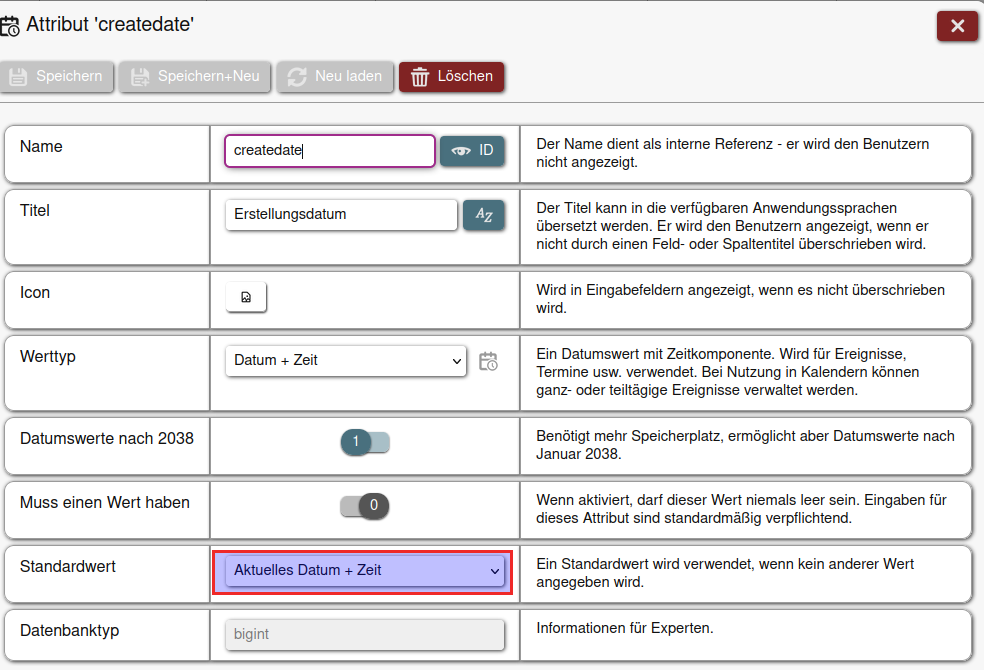Click the trash can icon on Löschen
This screenshot has width=984, height=670.
[420, 77]
